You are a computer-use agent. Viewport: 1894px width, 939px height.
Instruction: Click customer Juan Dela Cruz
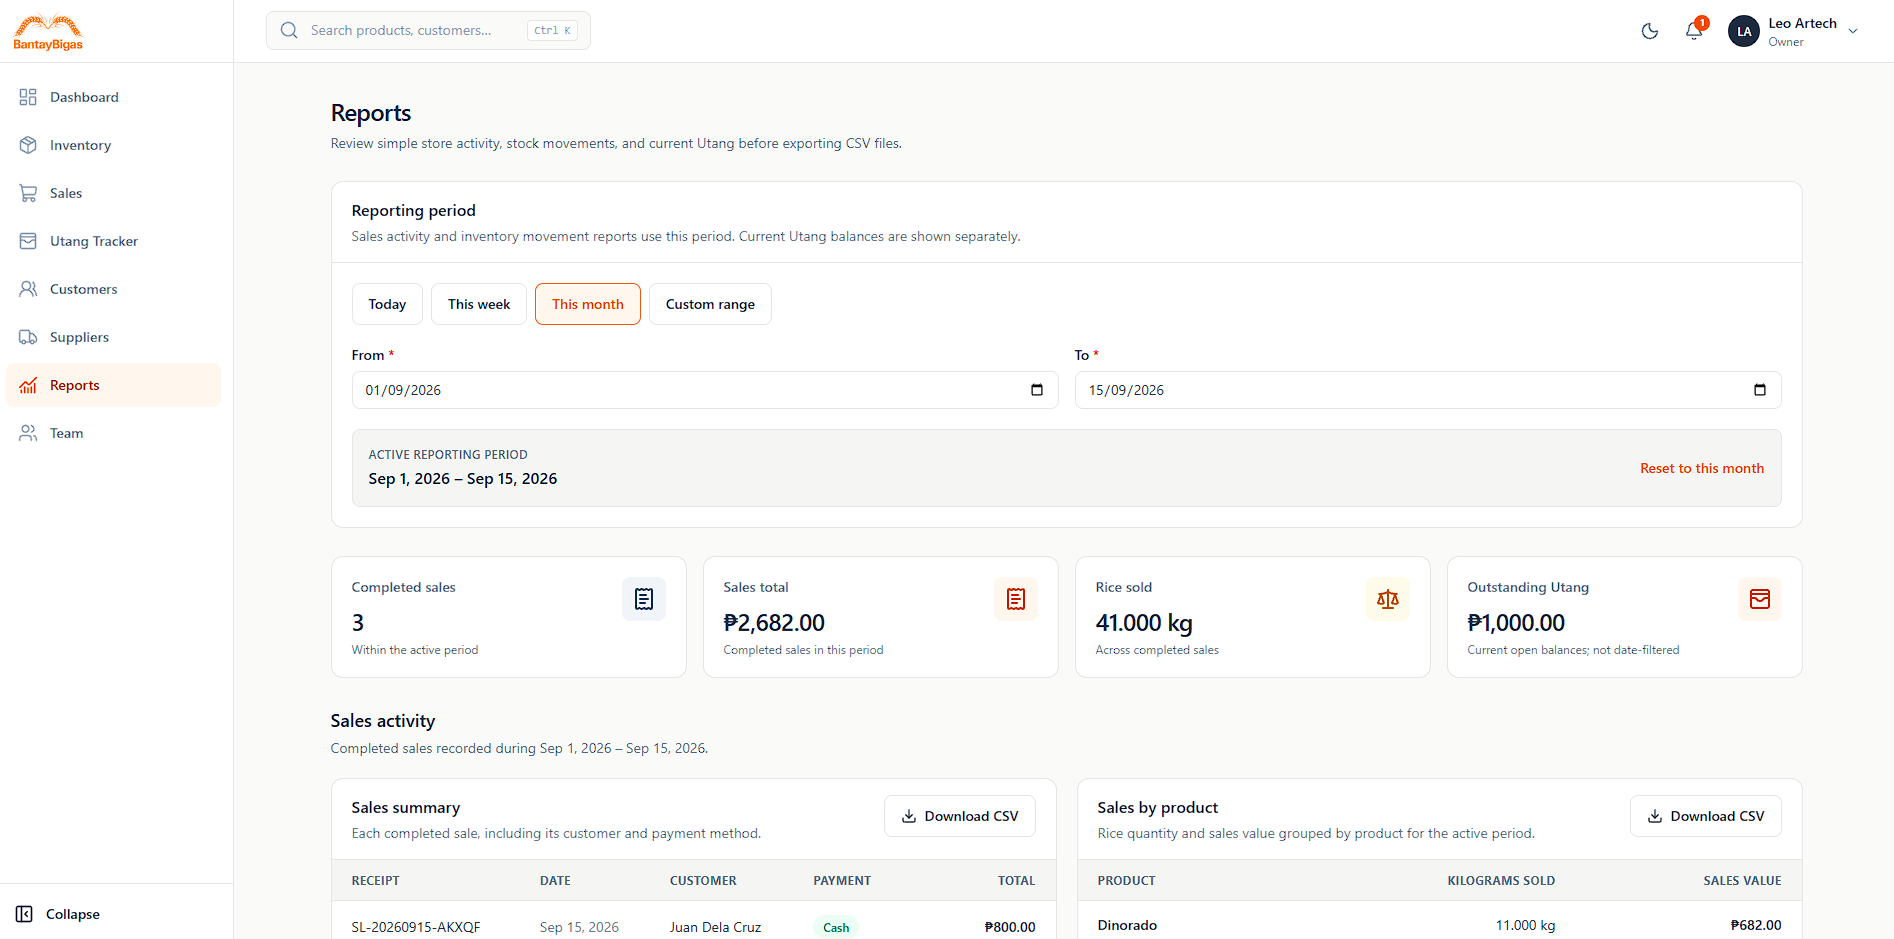click(x=716, y=927)
